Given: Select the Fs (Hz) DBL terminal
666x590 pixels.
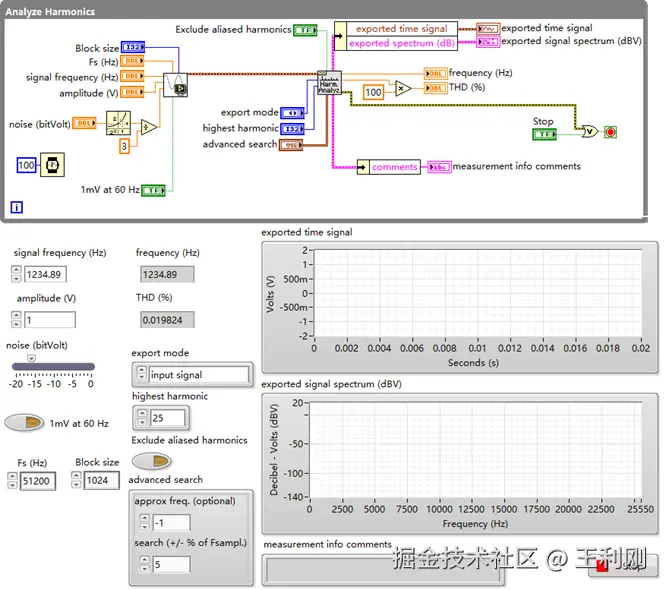Looking at the screenshot, I should pyautogui.click(x=132, y=61).
